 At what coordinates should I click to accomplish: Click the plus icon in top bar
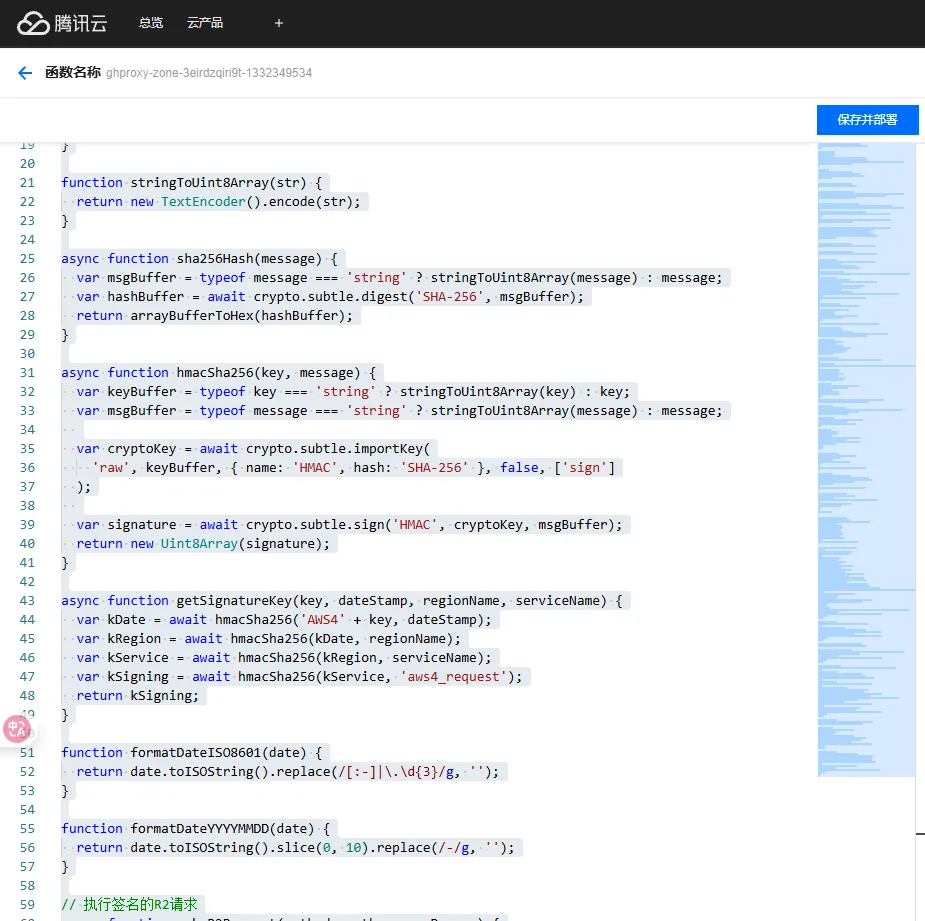coord(278,23)
